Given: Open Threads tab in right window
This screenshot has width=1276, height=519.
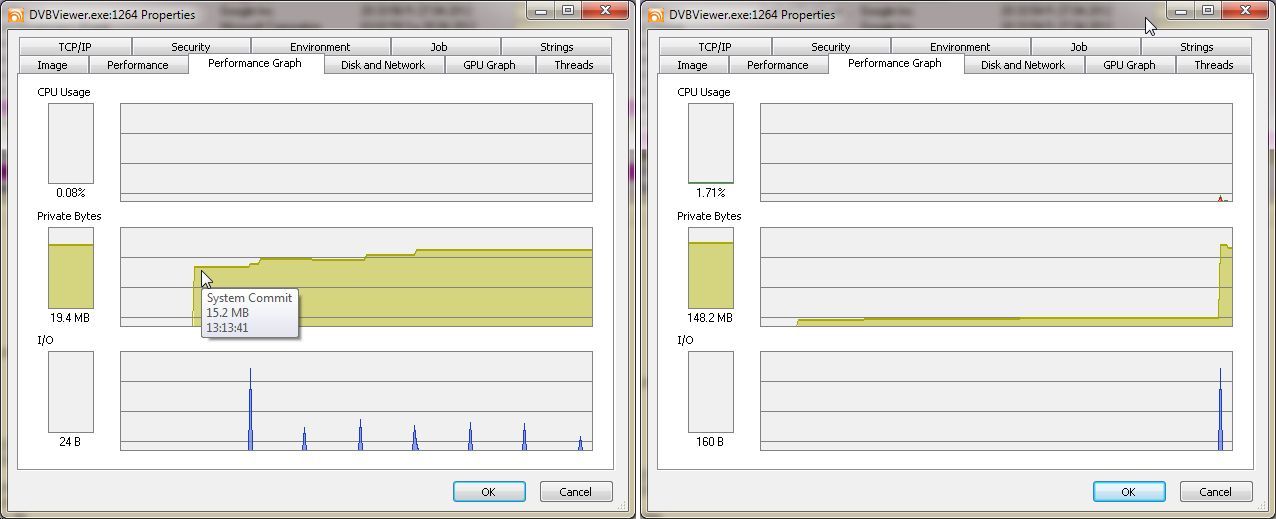Looking at the screenshot, I should tap(1214, 65).
